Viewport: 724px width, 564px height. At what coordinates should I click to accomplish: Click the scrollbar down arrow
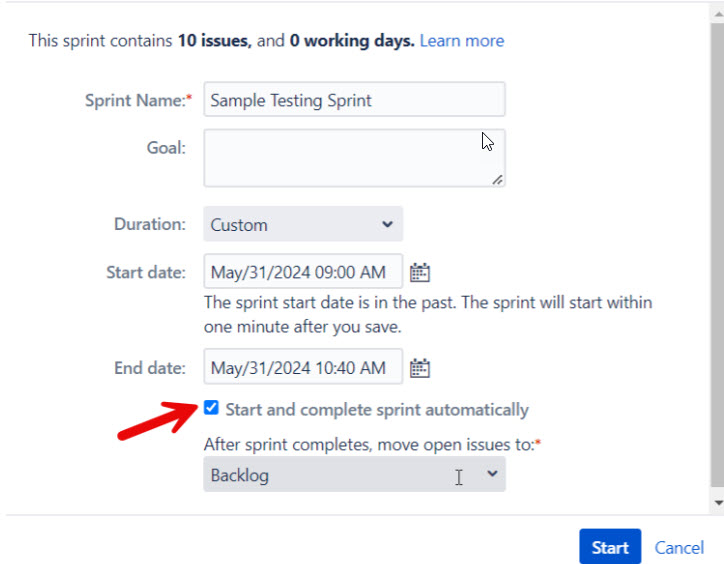click(718, 503)
